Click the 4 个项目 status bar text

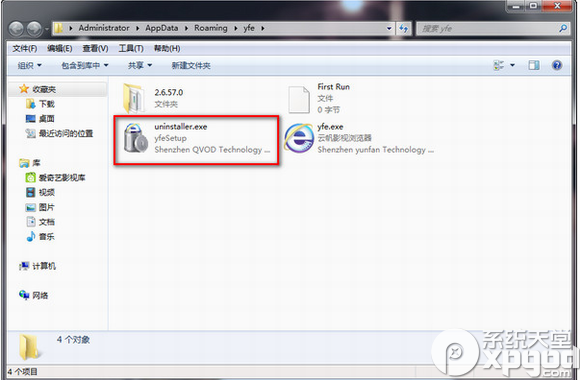(x=22, y=371)
